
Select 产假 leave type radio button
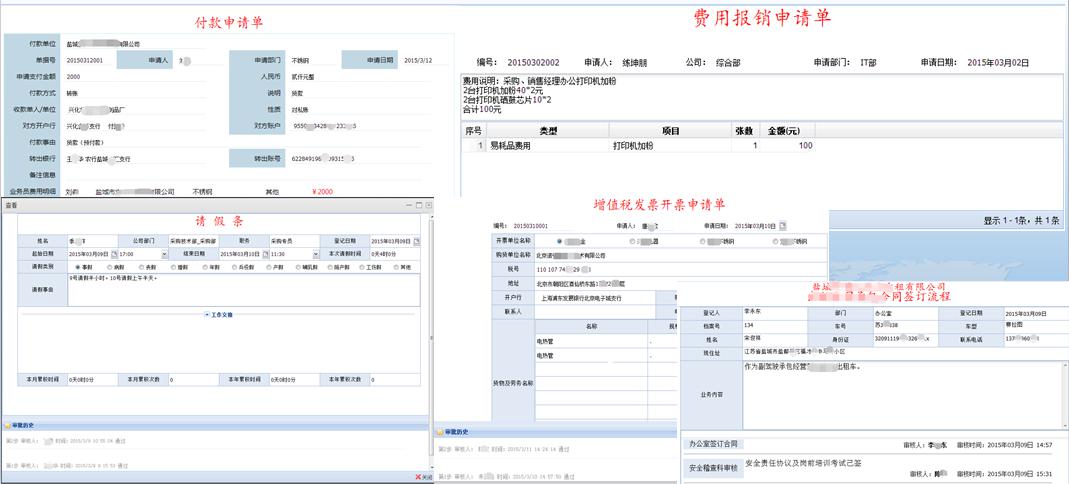(269, 267)
